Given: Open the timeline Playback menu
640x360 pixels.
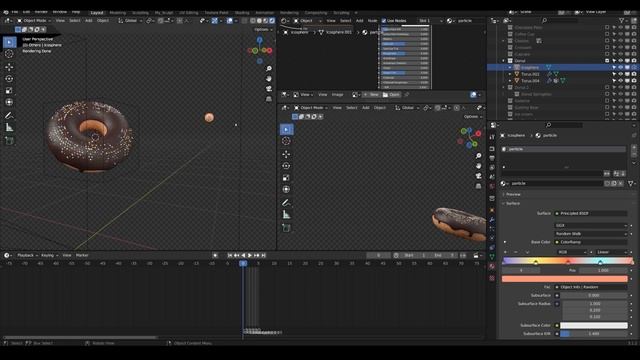Looking at the screenshot, I should tap(26, 256).
